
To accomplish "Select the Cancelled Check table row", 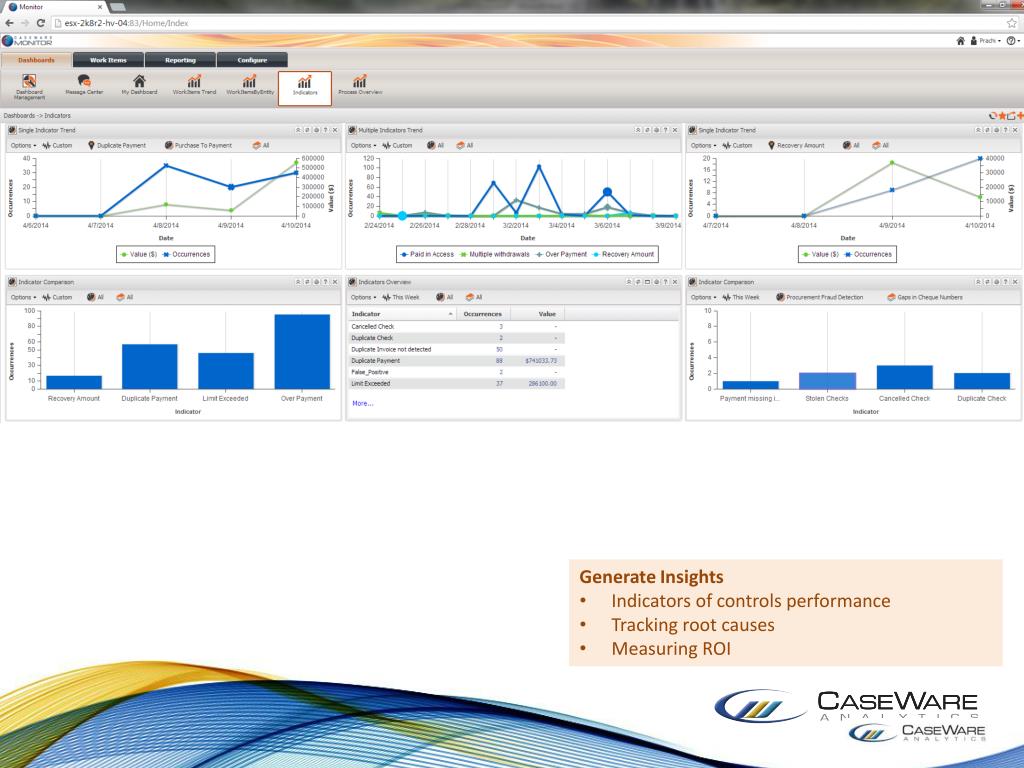I will 456,327.
